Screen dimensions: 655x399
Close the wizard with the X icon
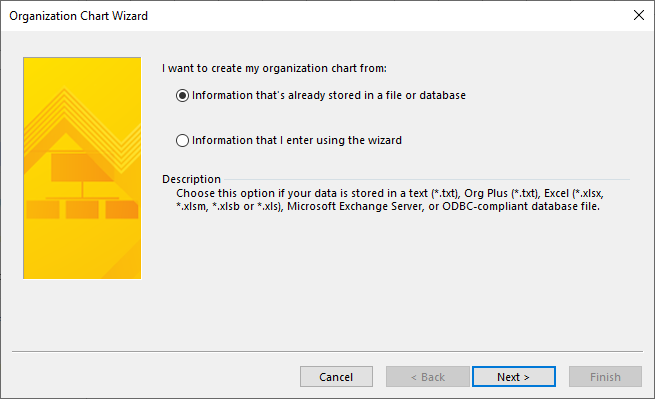point(639,15)
